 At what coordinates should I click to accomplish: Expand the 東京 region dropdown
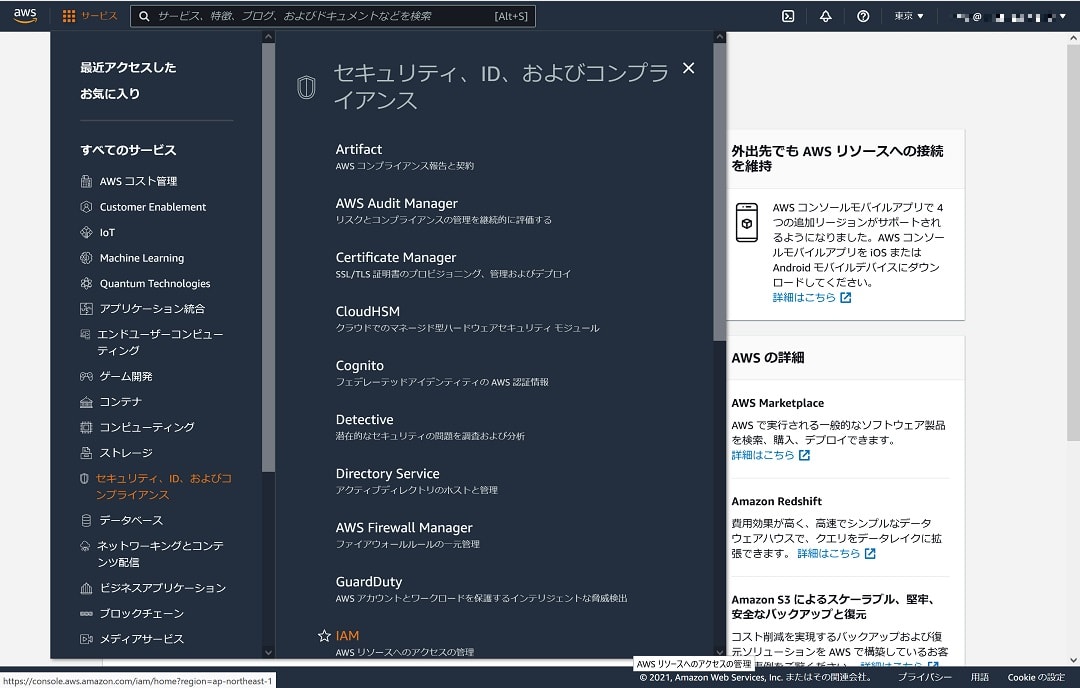click(x=908, y=16)
